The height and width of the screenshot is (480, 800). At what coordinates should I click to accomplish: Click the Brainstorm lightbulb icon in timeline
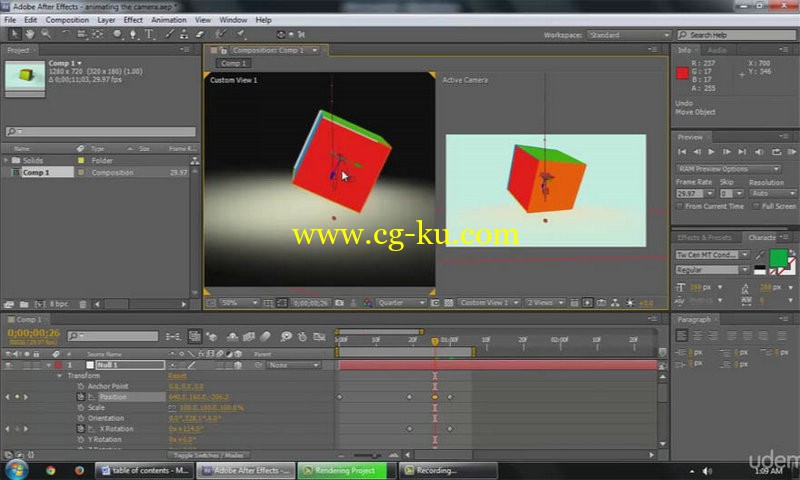[286, 336]
